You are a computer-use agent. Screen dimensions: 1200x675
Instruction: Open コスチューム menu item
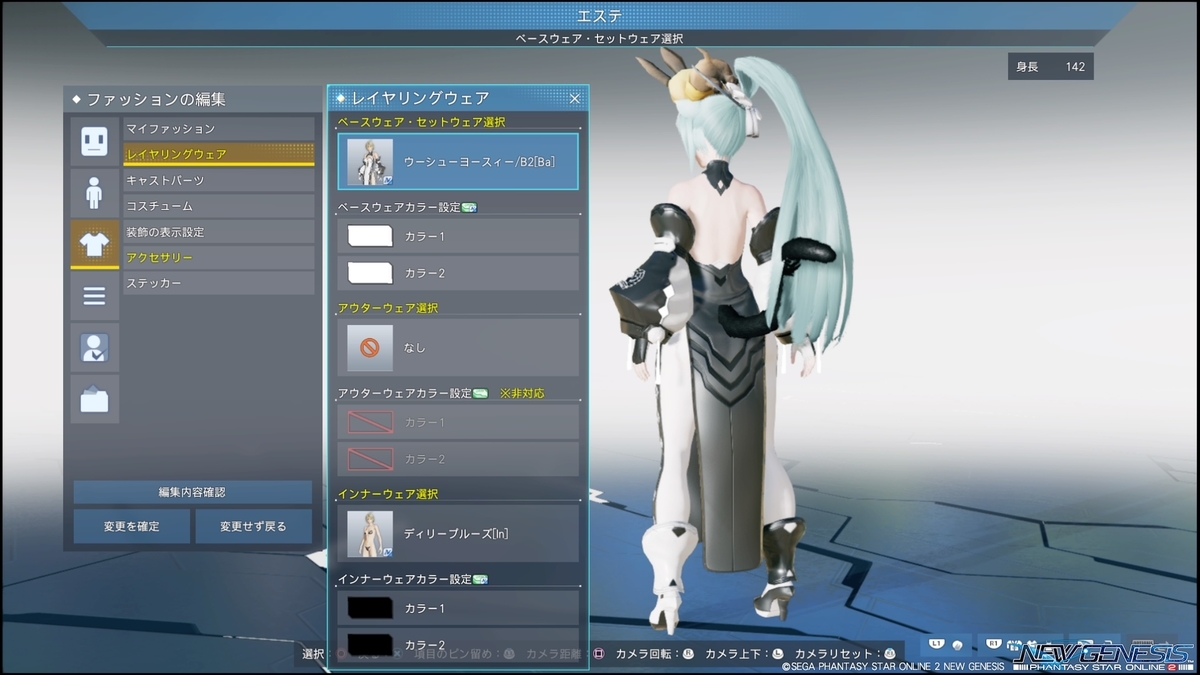point(219,206)
